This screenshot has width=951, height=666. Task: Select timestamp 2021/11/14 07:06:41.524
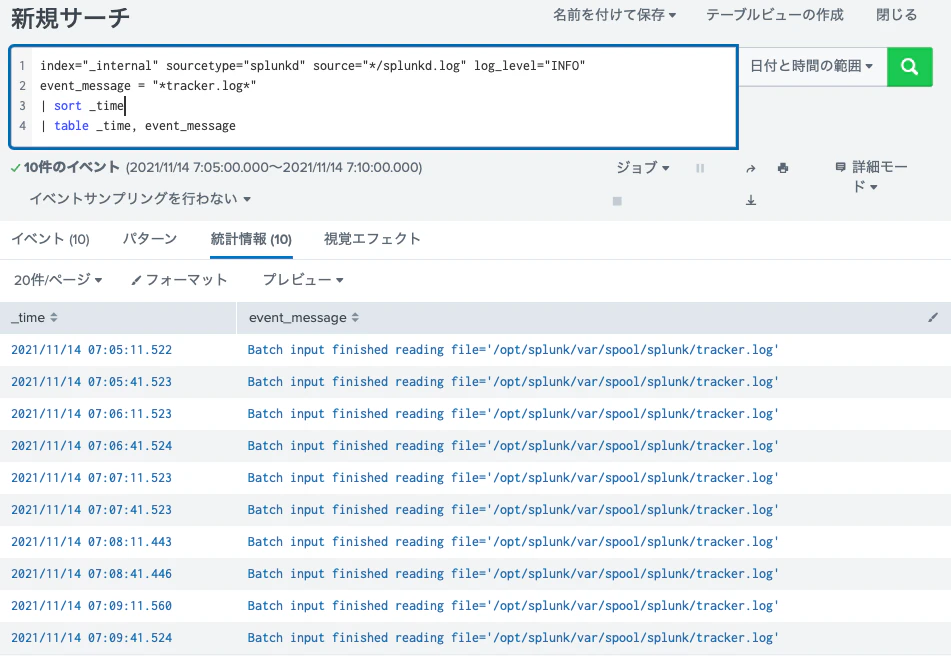coord(92,446)
